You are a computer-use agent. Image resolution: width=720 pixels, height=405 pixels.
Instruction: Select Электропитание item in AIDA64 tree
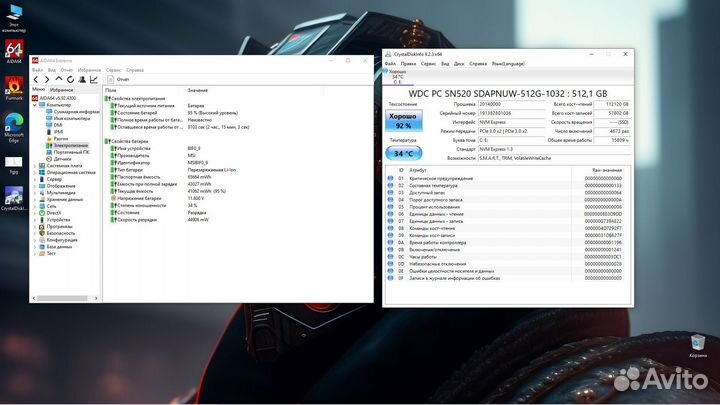click(67, 146)
